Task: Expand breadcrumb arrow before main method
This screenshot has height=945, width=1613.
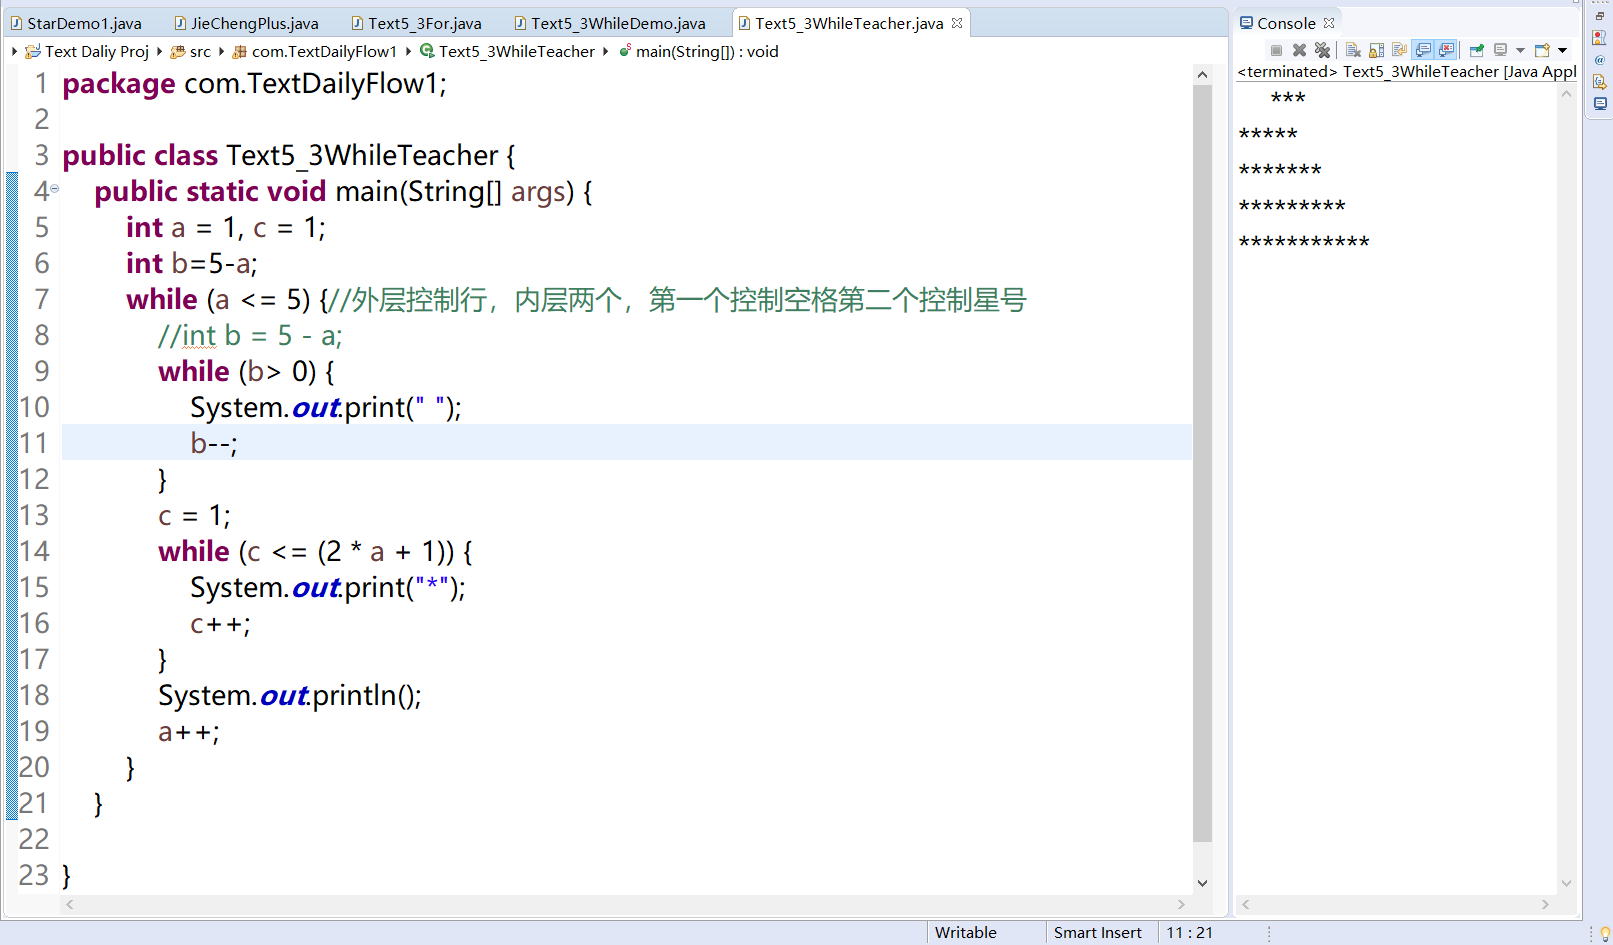Action: coord(605,51)
